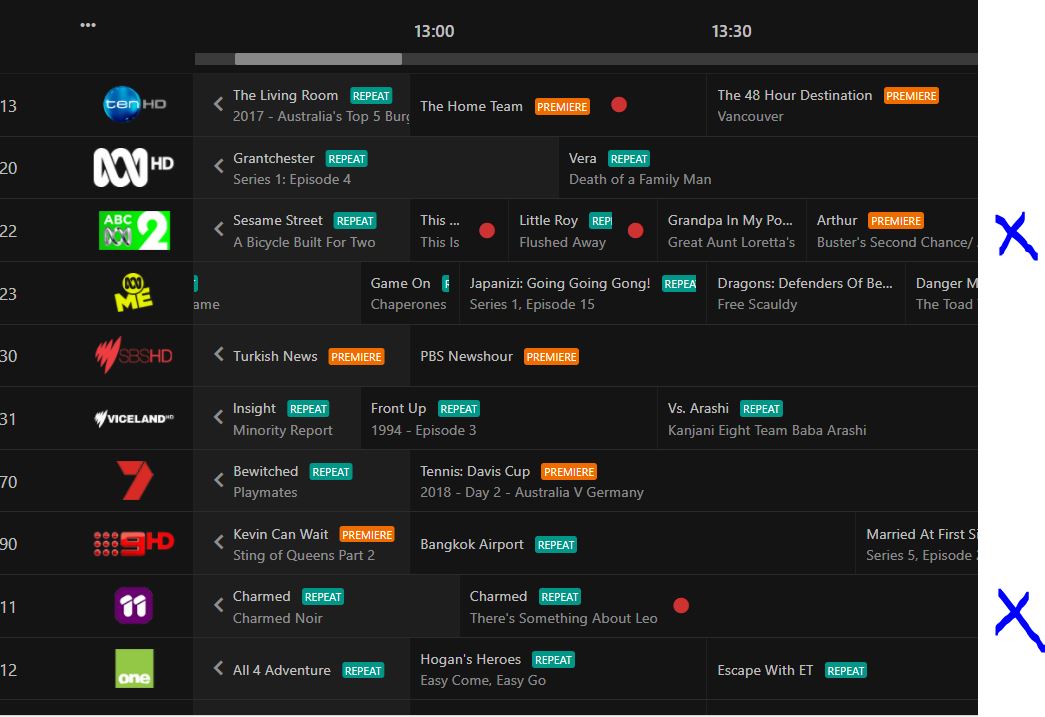Viewport: 1045px width, 717px height.
Task: Click left chevron beside Charmed Noir
Action: tap(218, 606)
